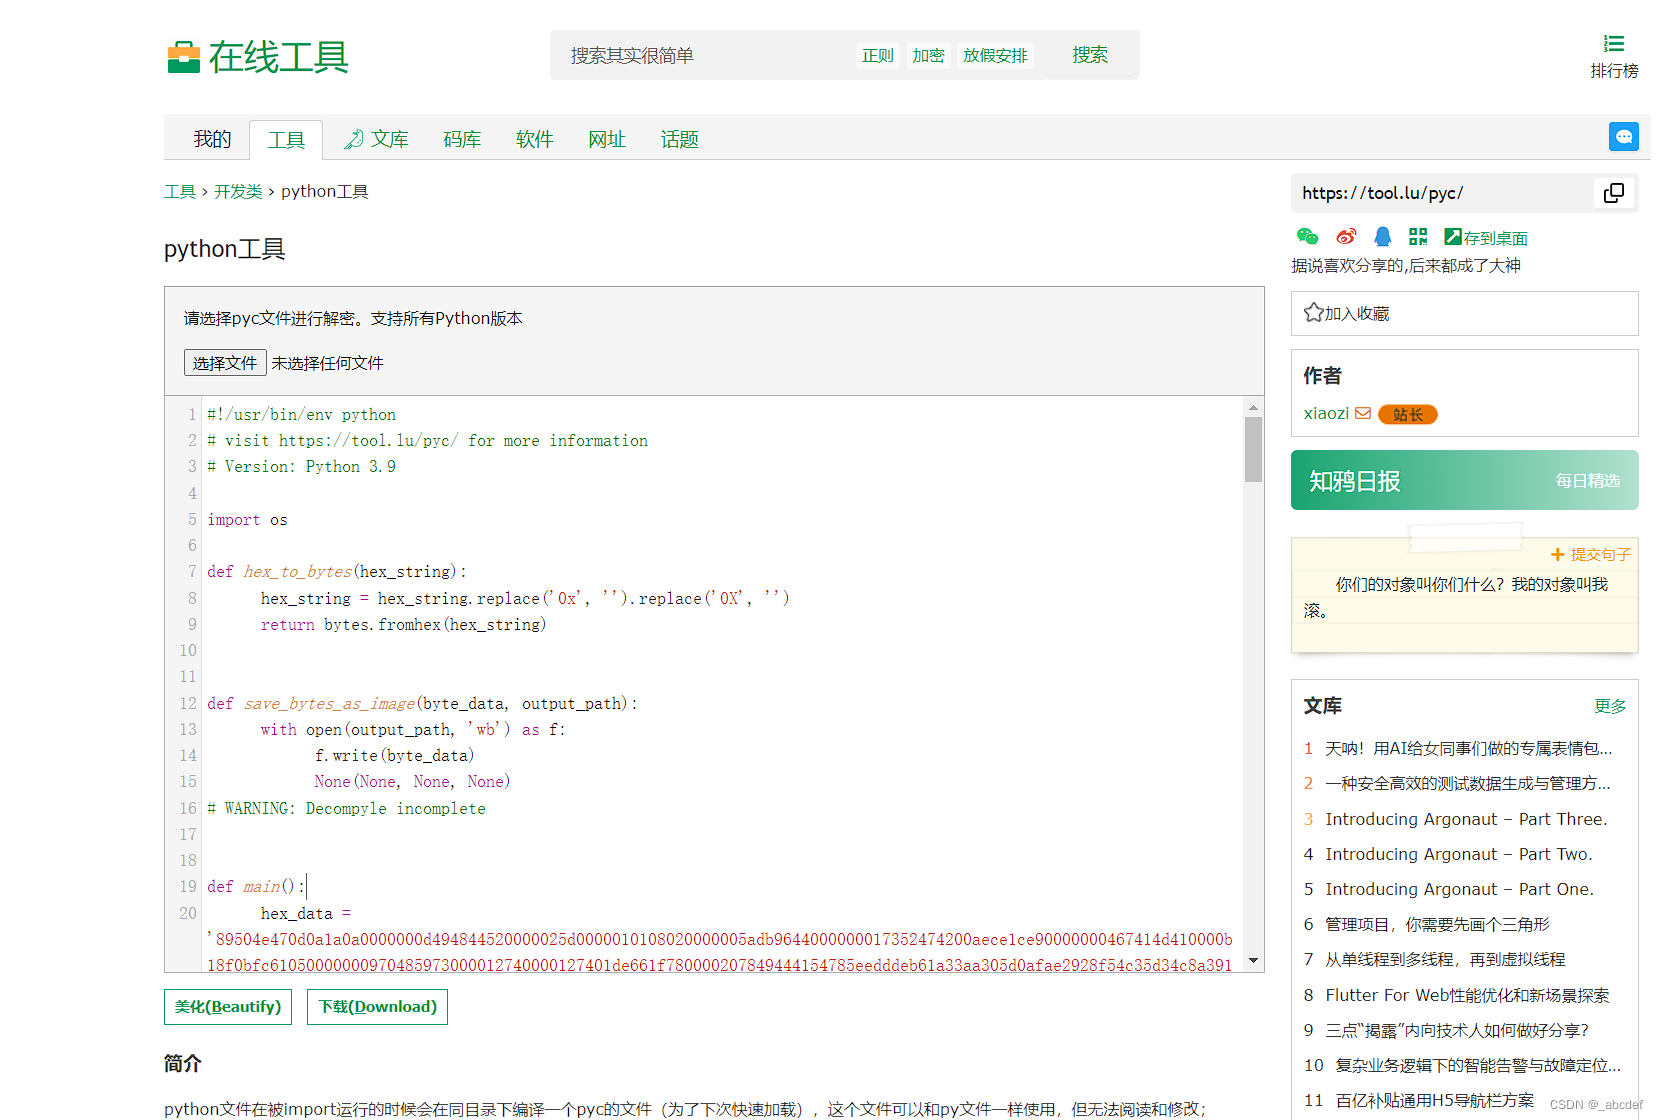This screenshot has width=1659, height=1120.
Task: Click the 站长 badge
Action: 1407,414
